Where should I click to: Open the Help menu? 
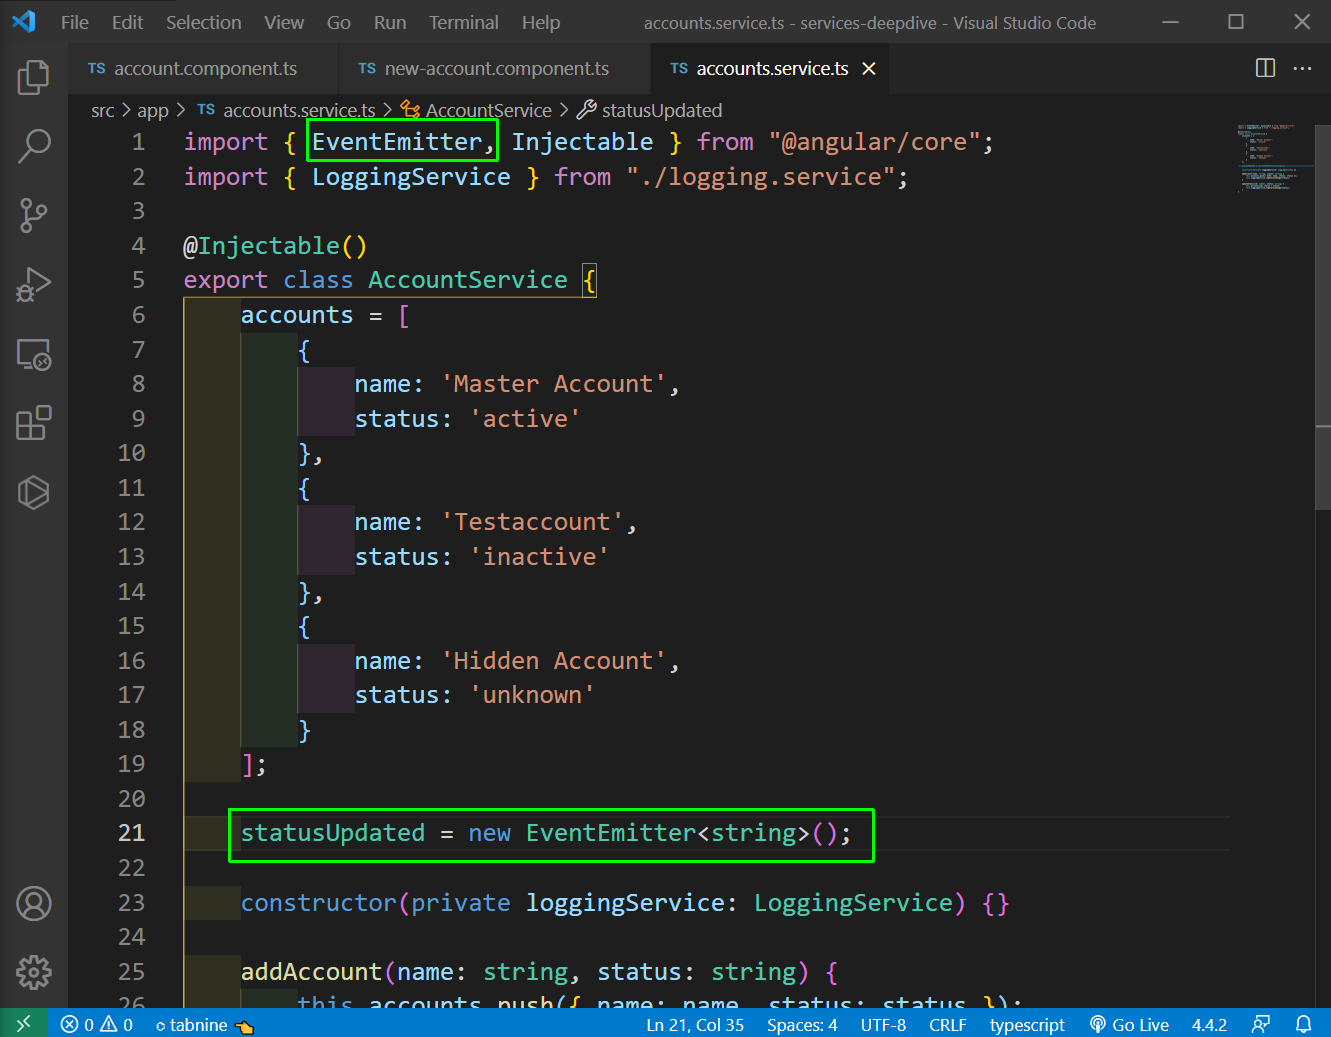541,22
